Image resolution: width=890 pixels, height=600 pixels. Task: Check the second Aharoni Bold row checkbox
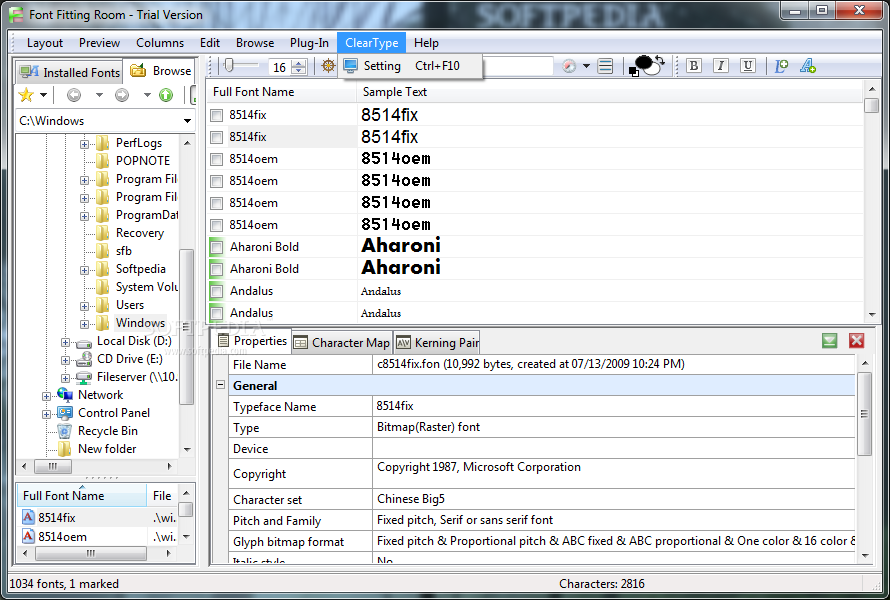[216, 269]
